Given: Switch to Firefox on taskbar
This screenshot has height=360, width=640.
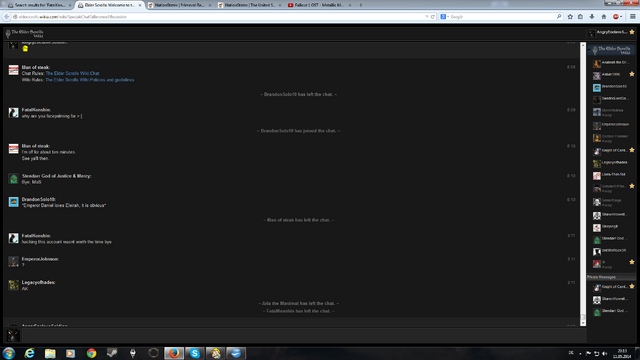Looking at the screenshot, I should (174, 353).
